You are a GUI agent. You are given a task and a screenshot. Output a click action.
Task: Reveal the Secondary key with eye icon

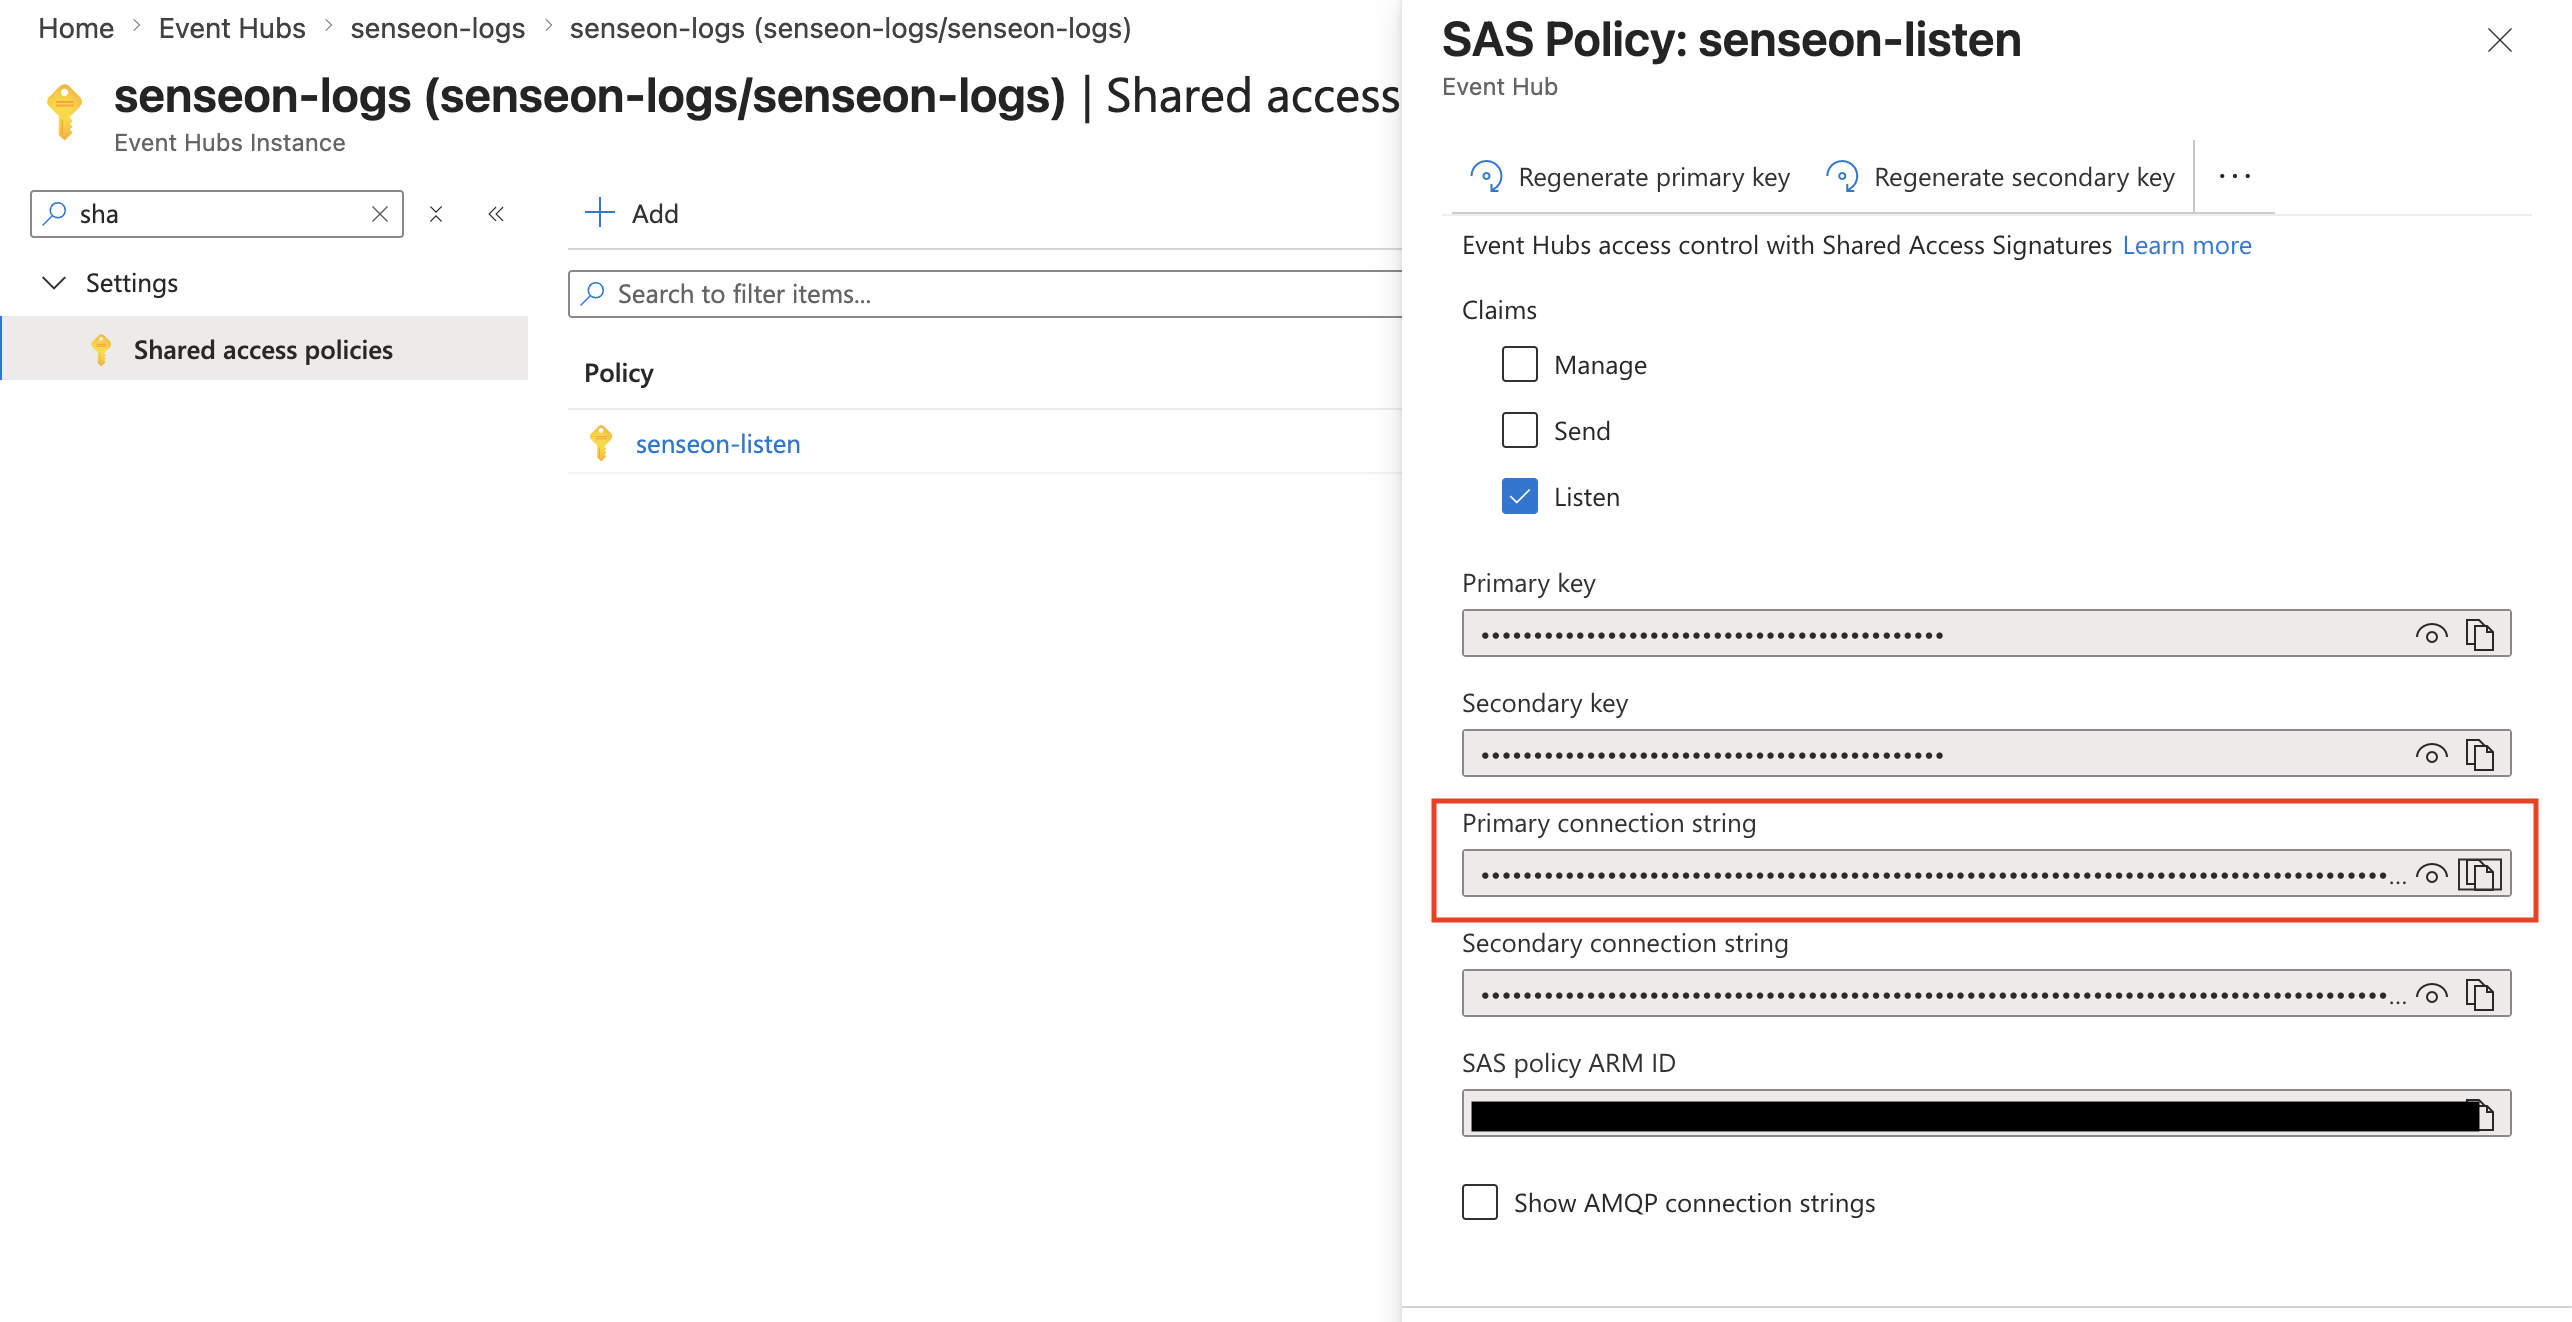click(x=2431, y=754)
